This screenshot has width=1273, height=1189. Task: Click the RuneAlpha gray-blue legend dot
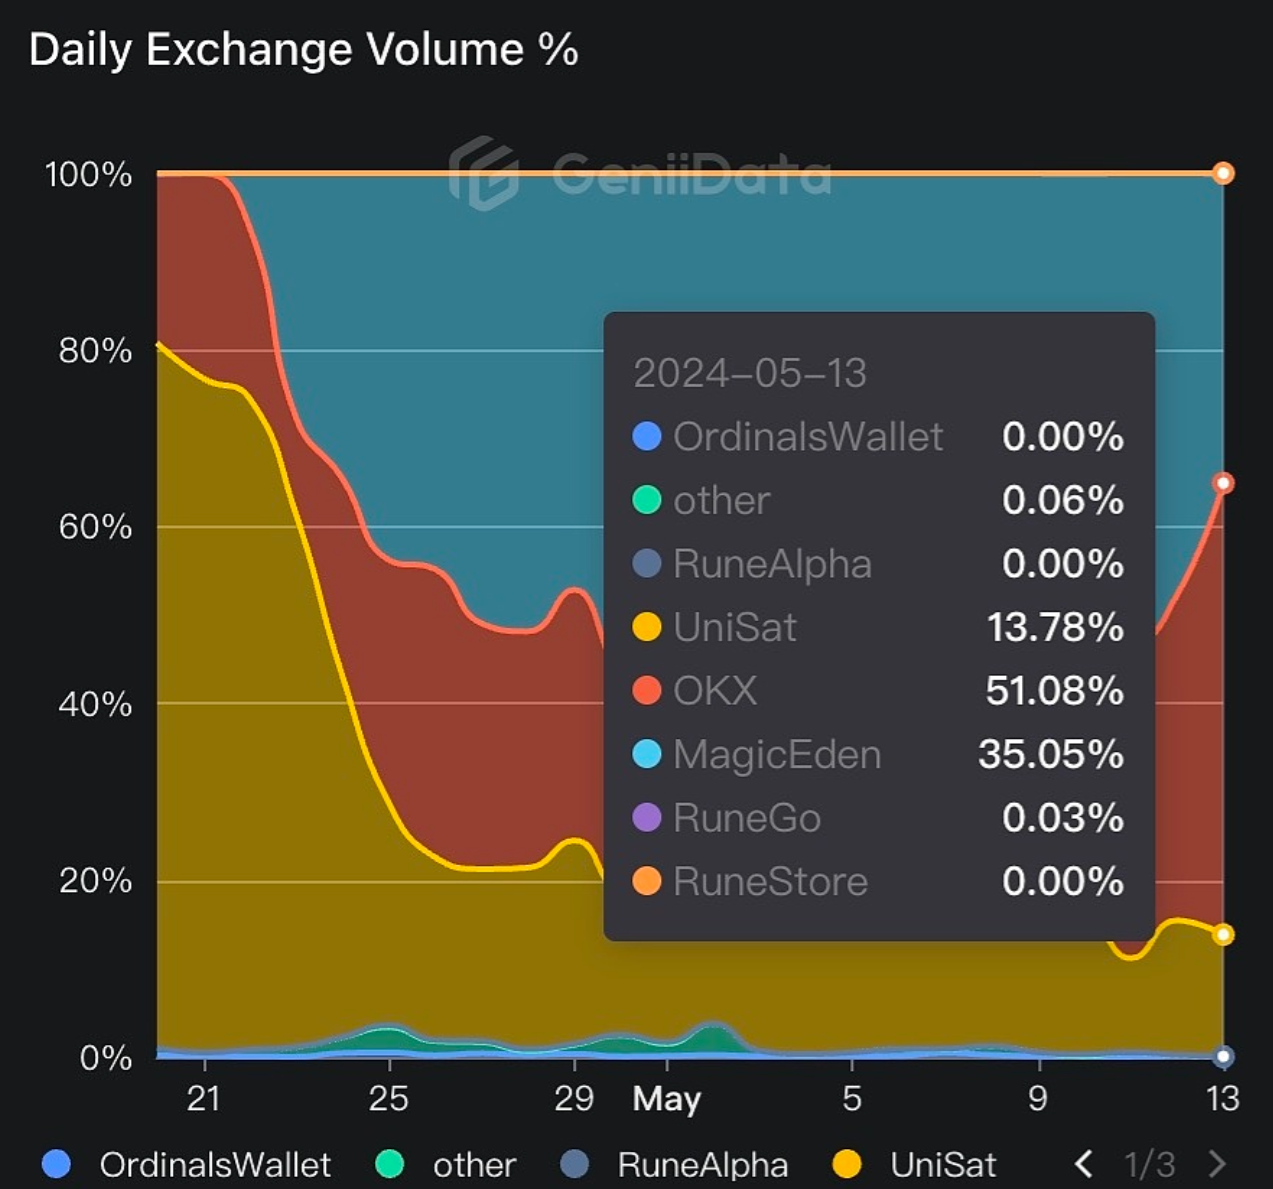(x=574, y=1164)
